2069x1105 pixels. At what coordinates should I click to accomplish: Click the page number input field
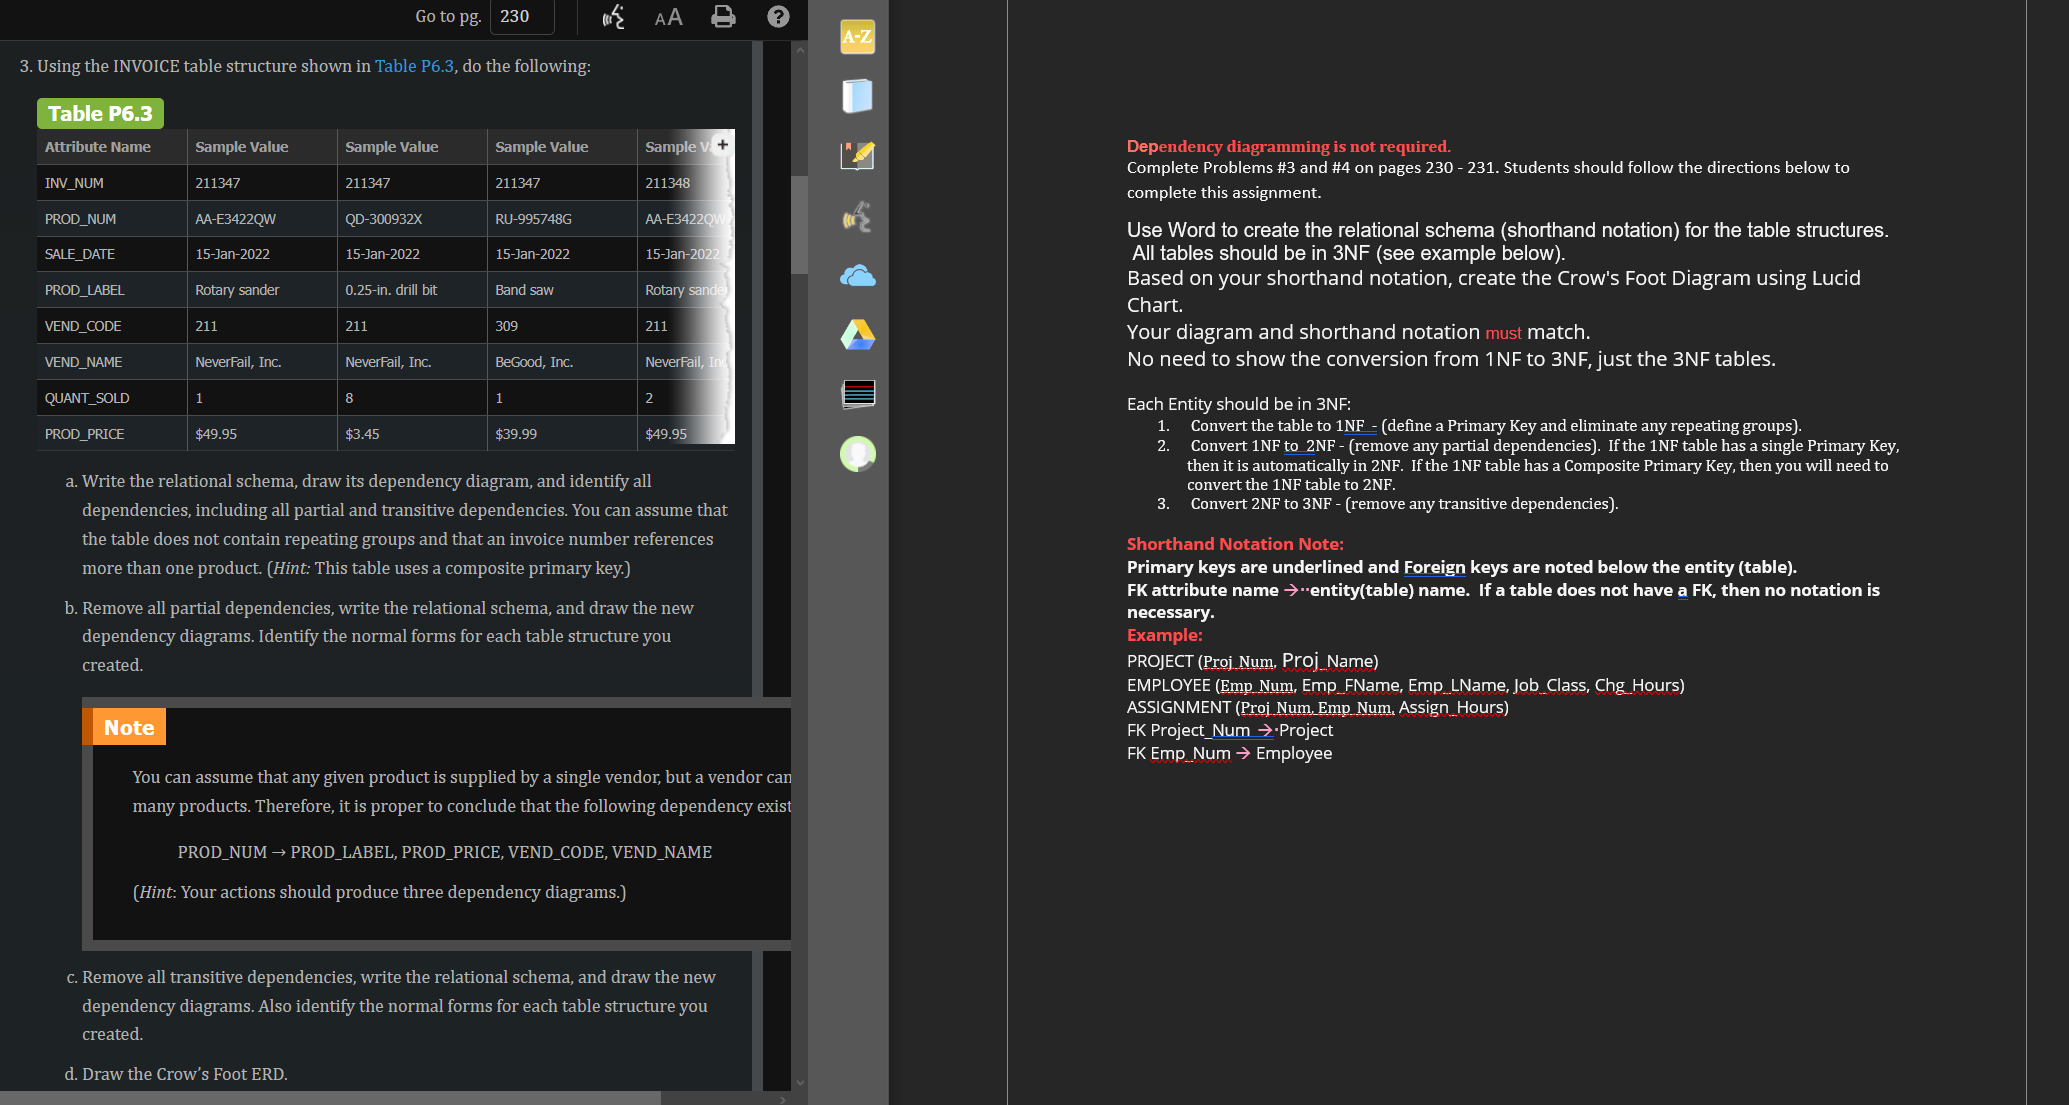point(523,17)
